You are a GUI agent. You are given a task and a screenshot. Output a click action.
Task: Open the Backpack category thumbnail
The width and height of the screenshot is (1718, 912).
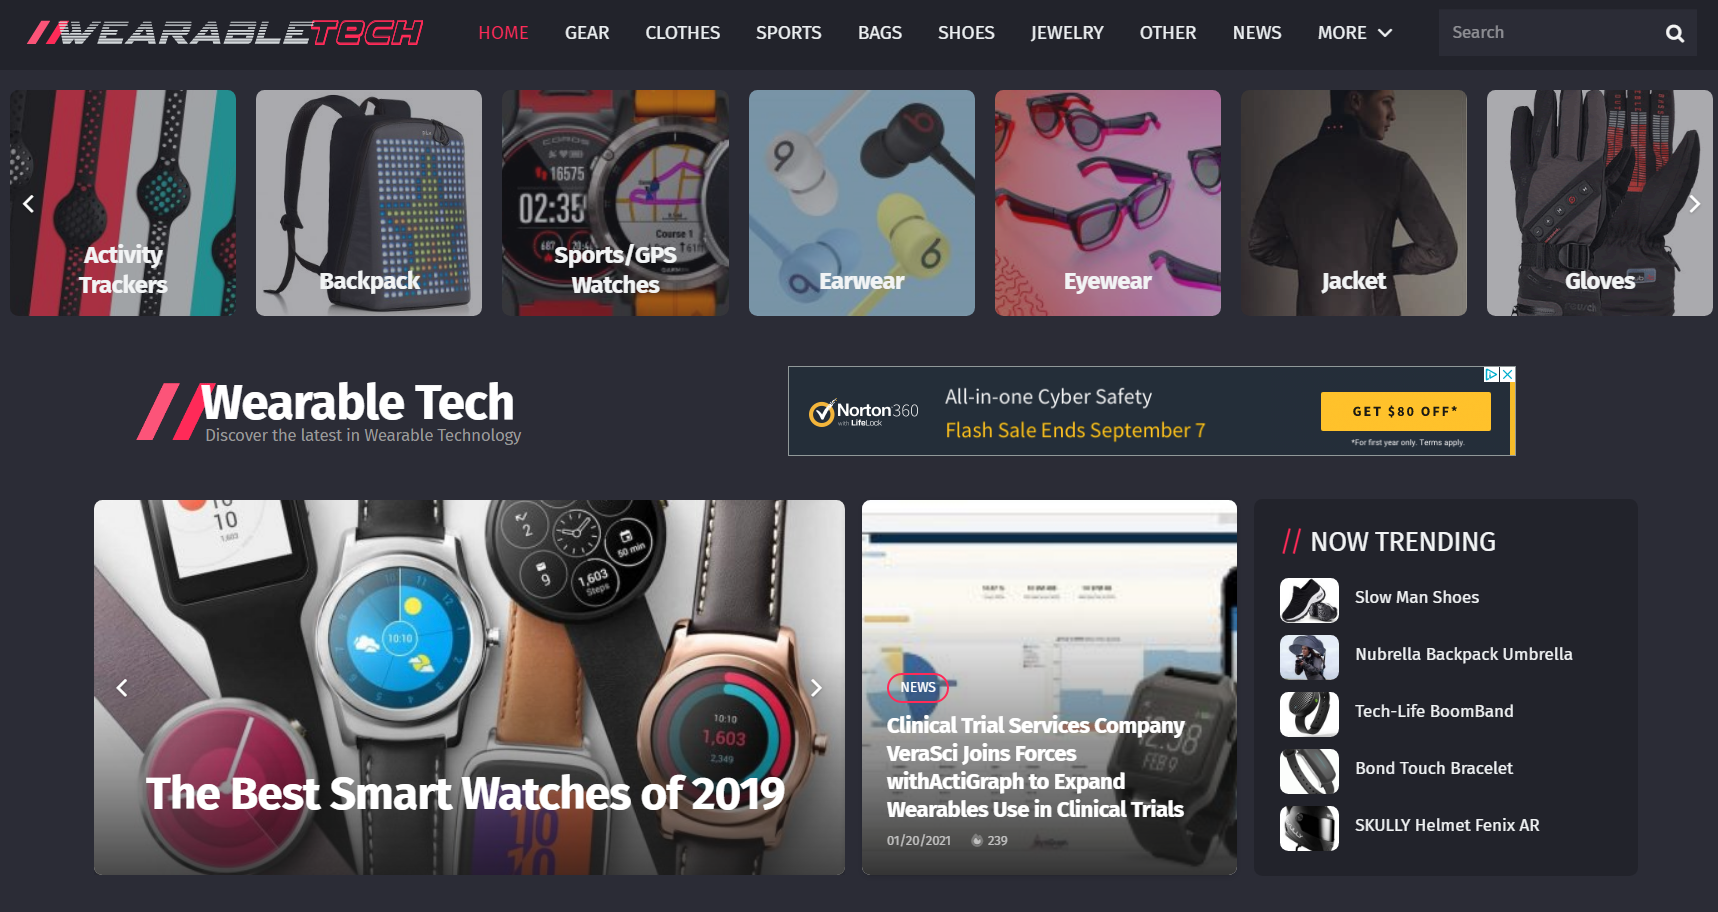369,203
